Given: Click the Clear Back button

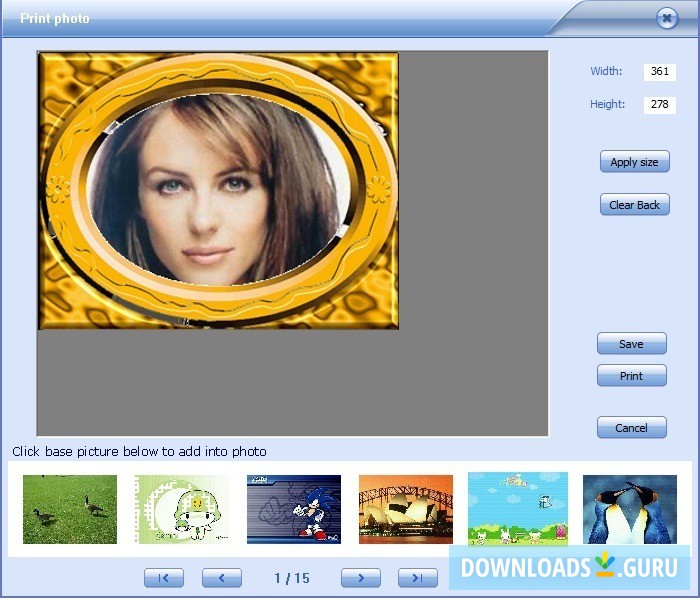Looking at the screenshot, I should point(634,205).
